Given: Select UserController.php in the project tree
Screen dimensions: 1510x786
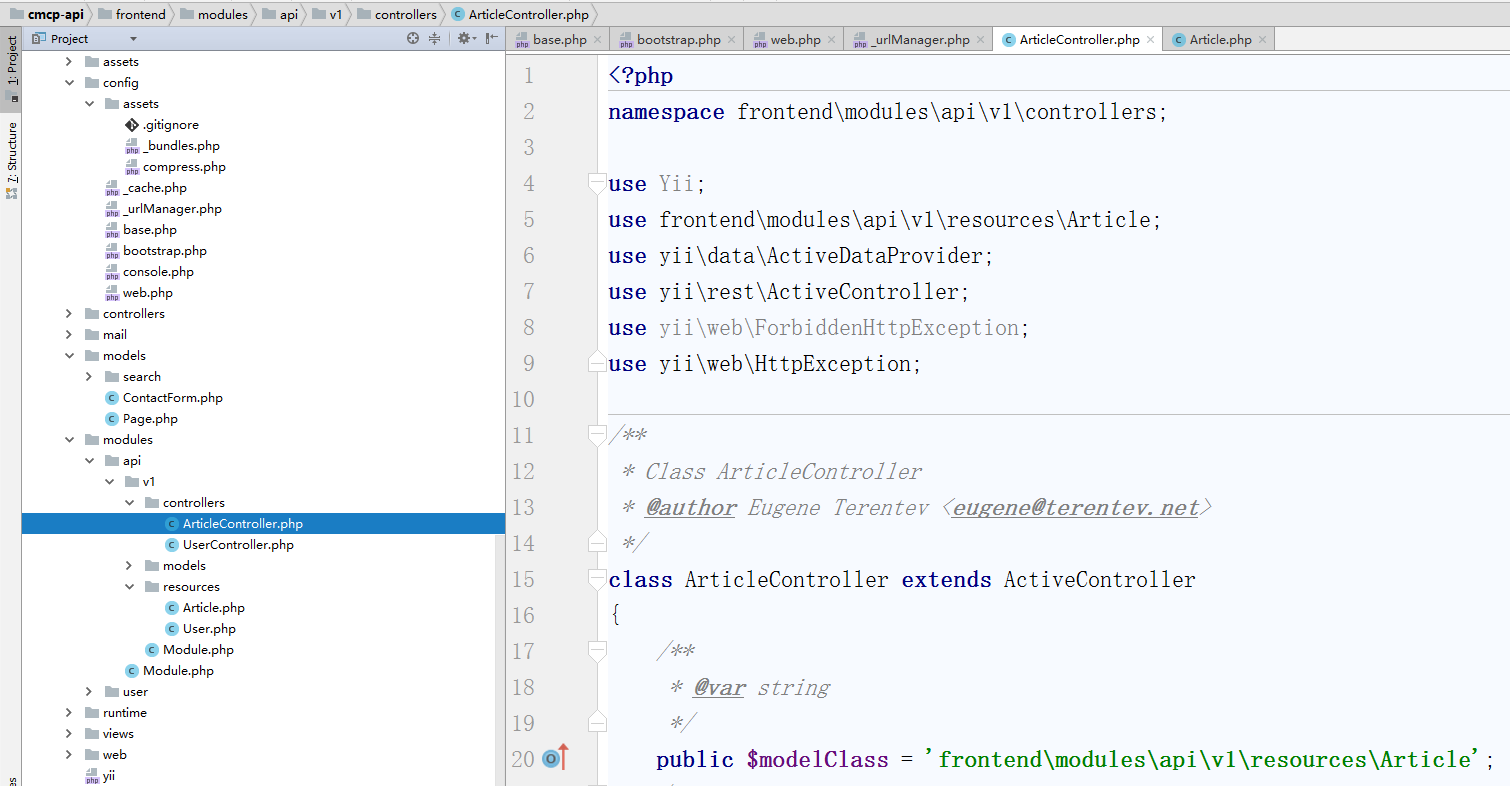Looking at the screenshot, I should [x=238, y=545].
